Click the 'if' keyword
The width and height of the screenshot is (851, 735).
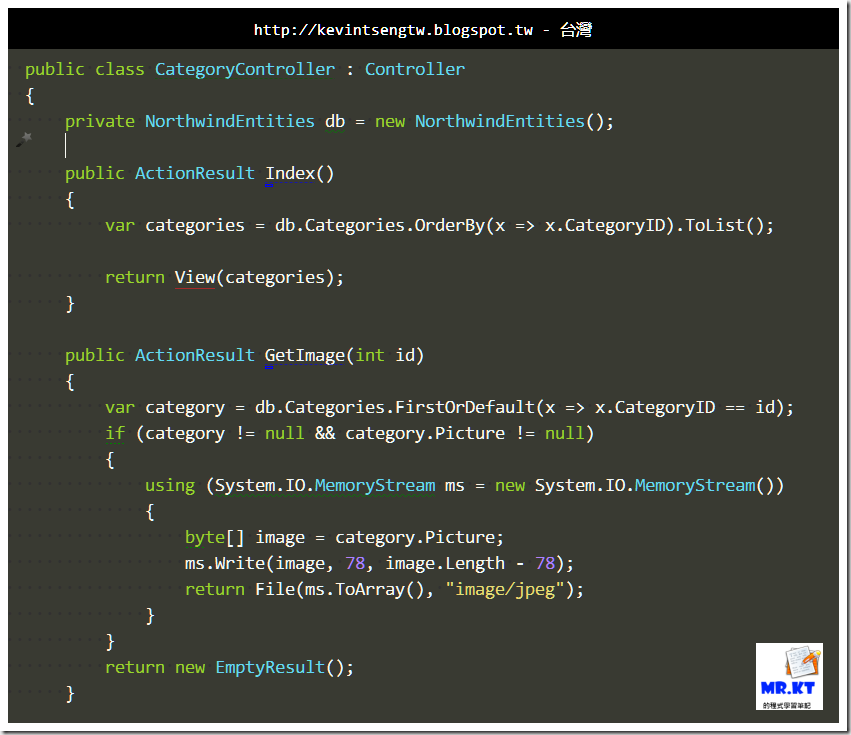point(115,433)
